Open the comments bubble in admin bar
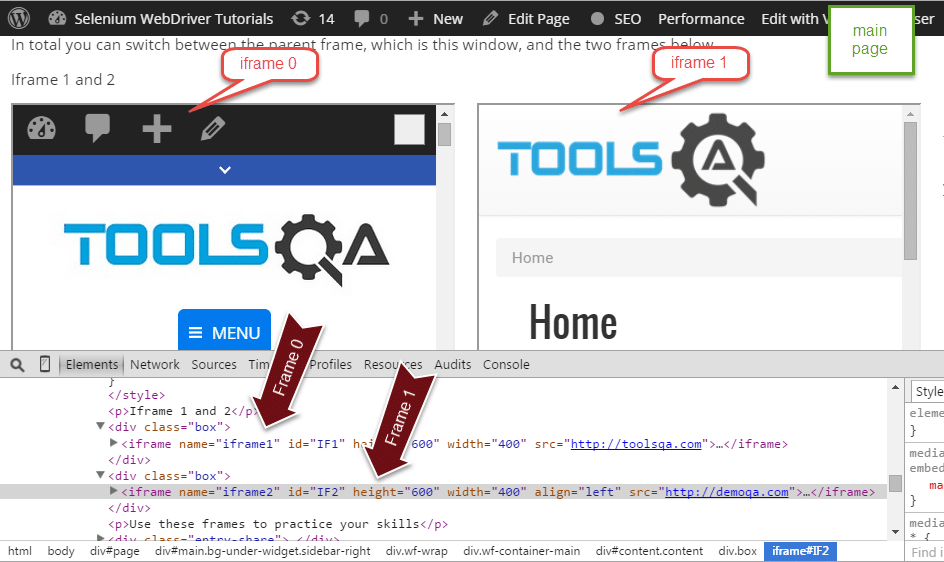This screenshot has height=562, width=944. 361,19
